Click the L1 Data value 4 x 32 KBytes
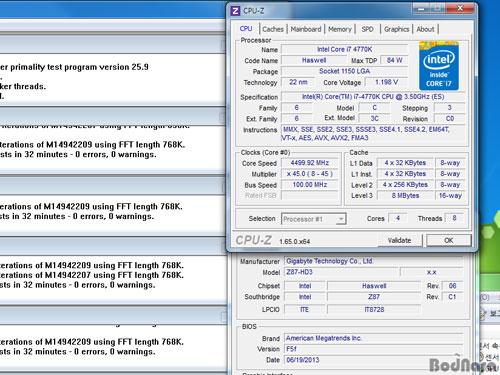Screen dimensions: 500x375 405,163
